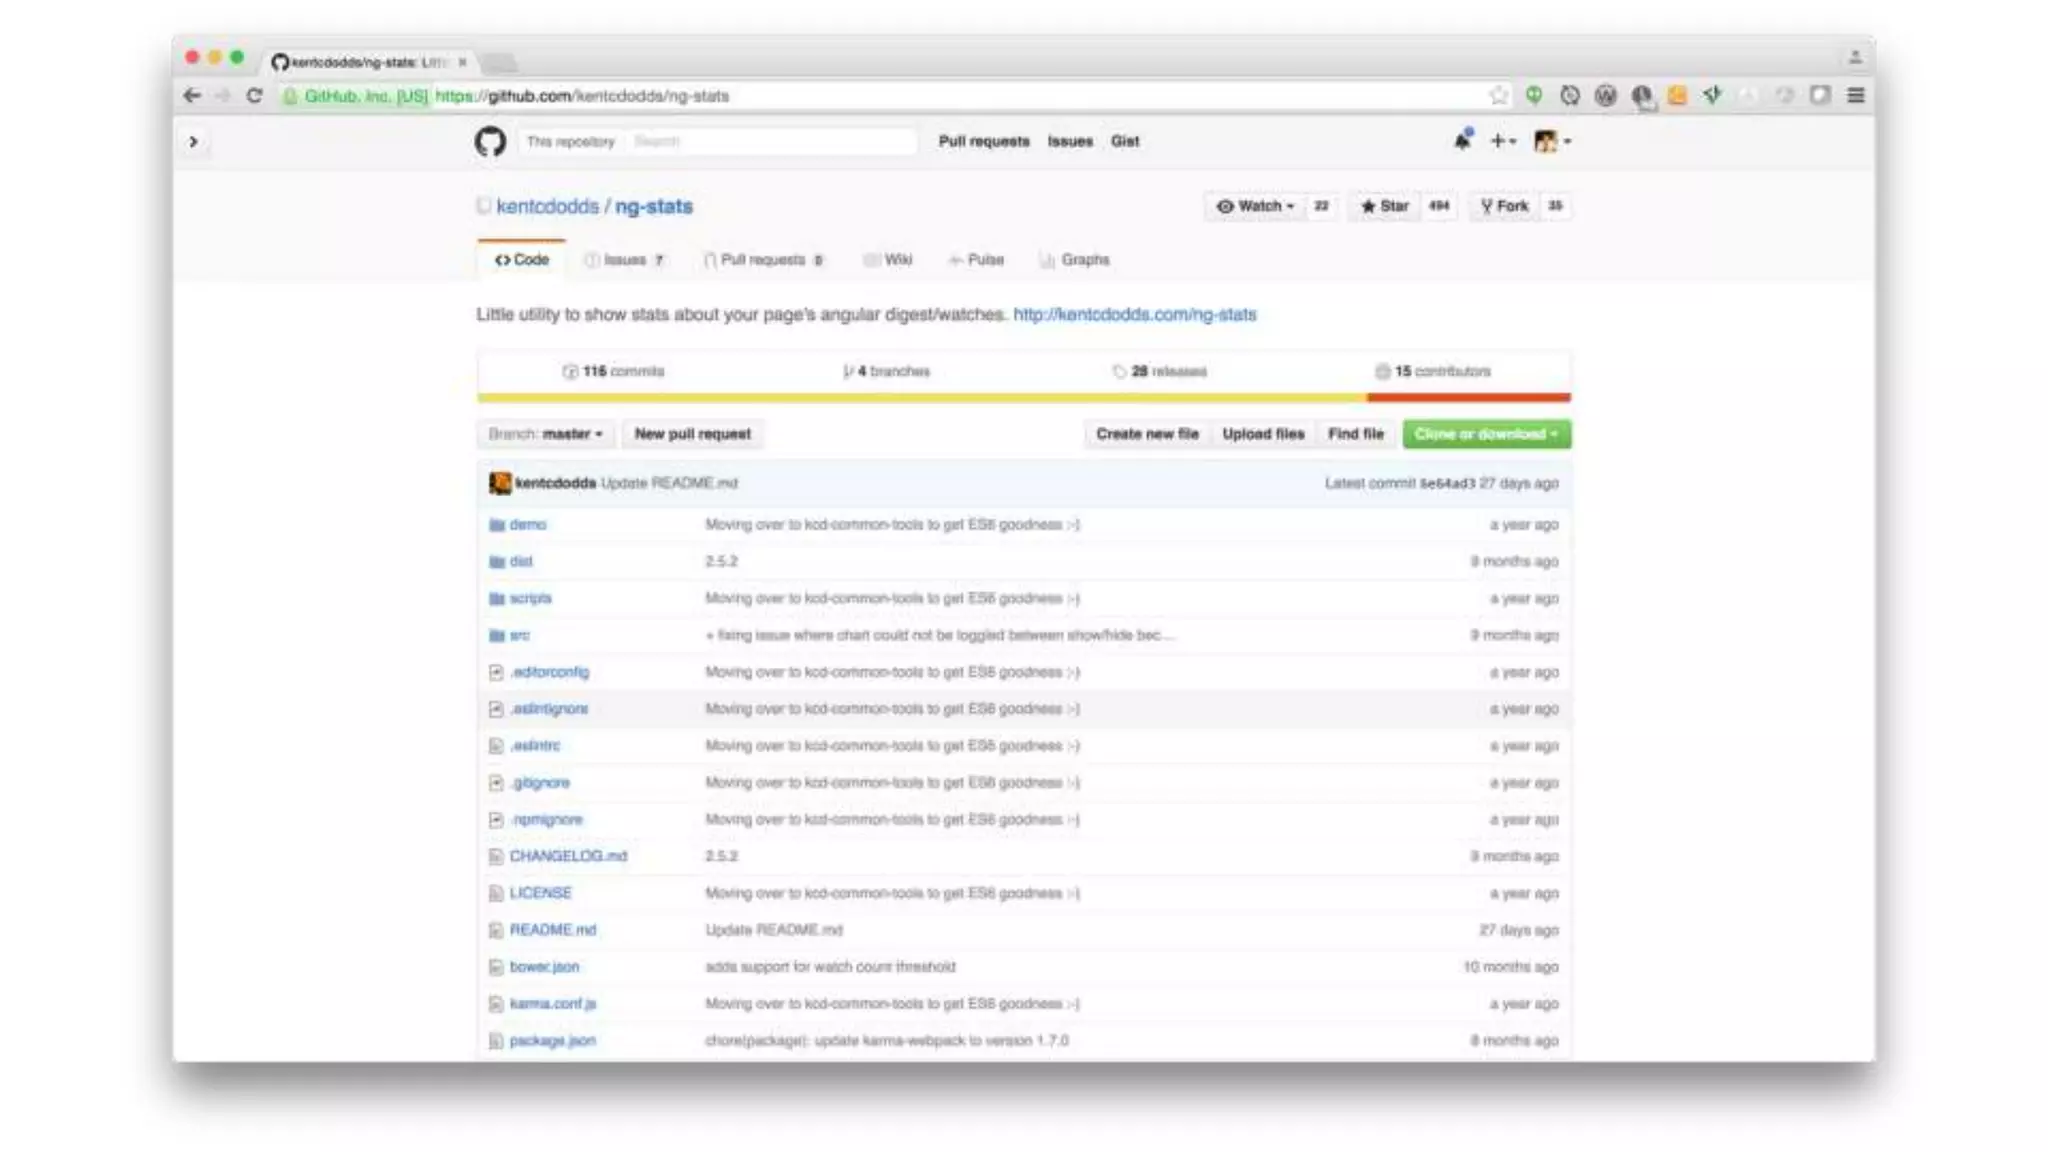Open the kentcdodds.com/ng-stats link

coord(1134,315)
